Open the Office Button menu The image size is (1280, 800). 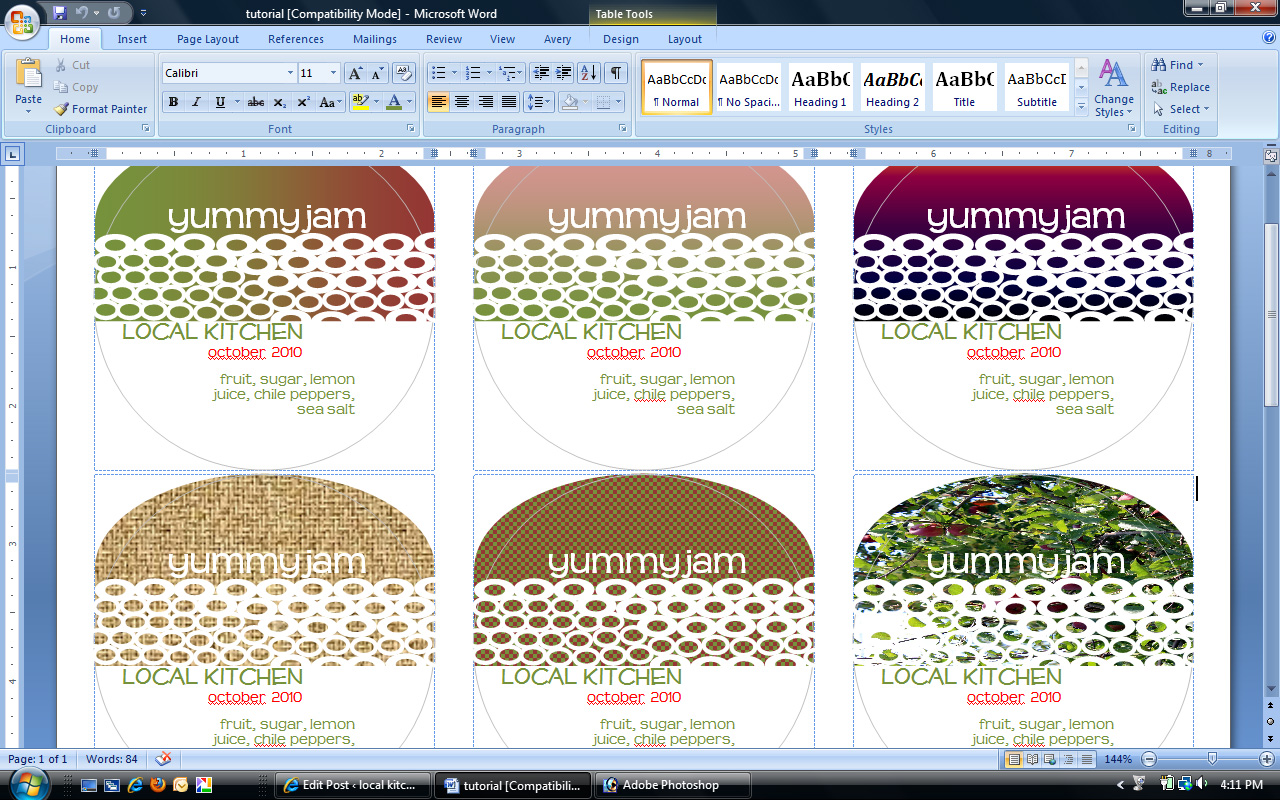click(x=22, y=21)
